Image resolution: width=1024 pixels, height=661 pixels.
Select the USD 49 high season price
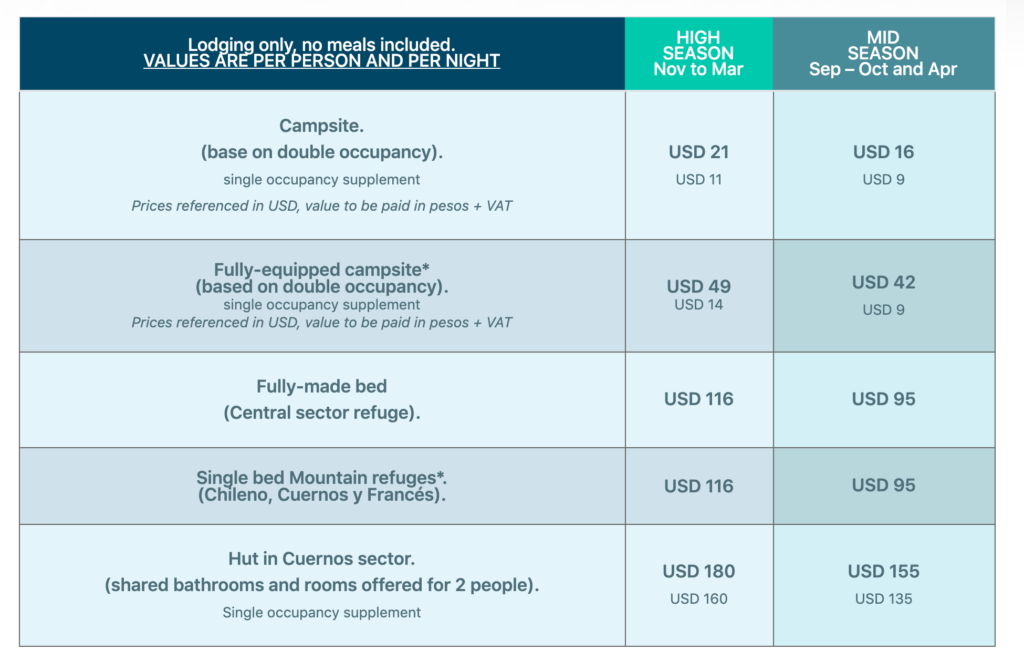698,287
